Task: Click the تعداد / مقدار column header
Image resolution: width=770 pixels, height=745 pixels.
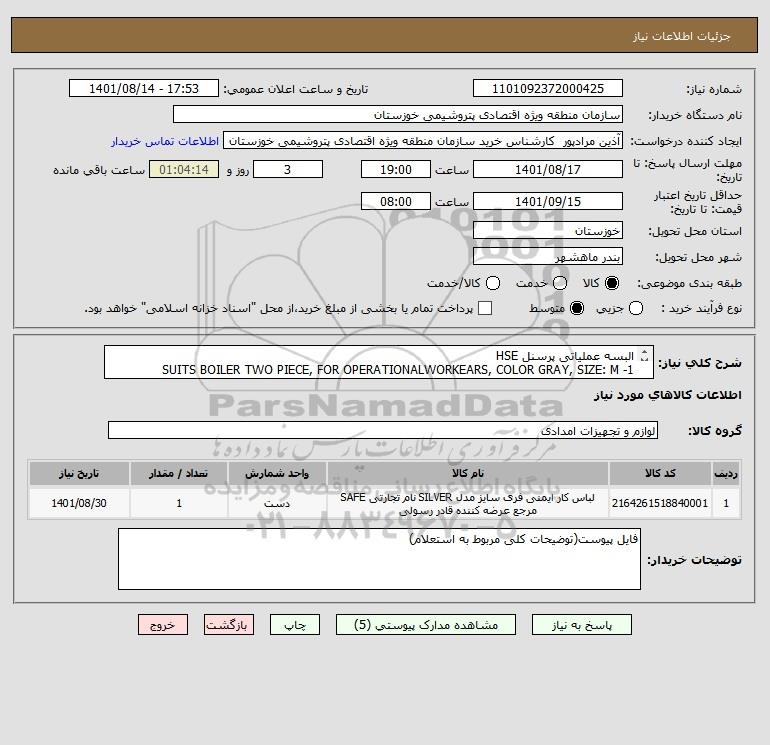Action: (179, 473)
